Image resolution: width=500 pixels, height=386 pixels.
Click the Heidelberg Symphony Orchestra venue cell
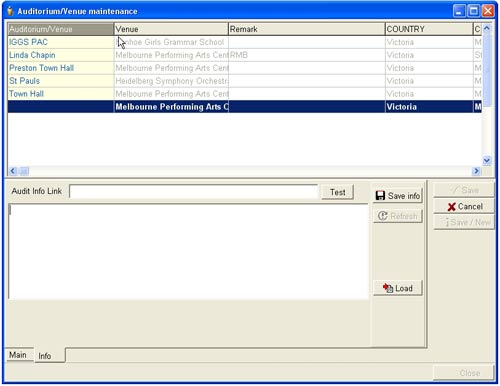171,81
